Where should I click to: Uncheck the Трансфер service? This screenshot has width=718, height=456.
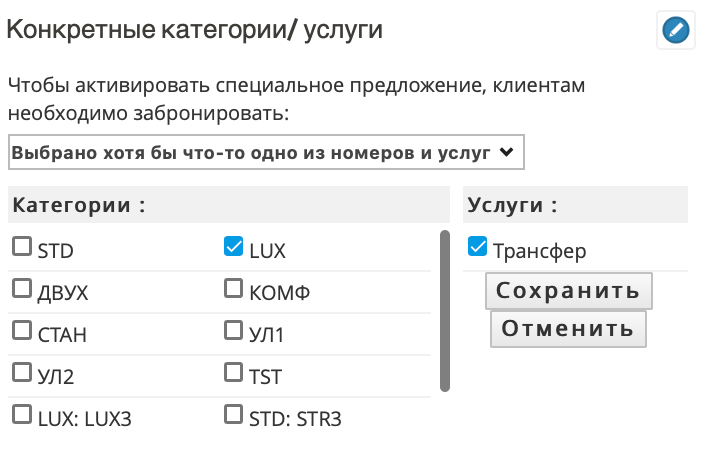(477, 246)
